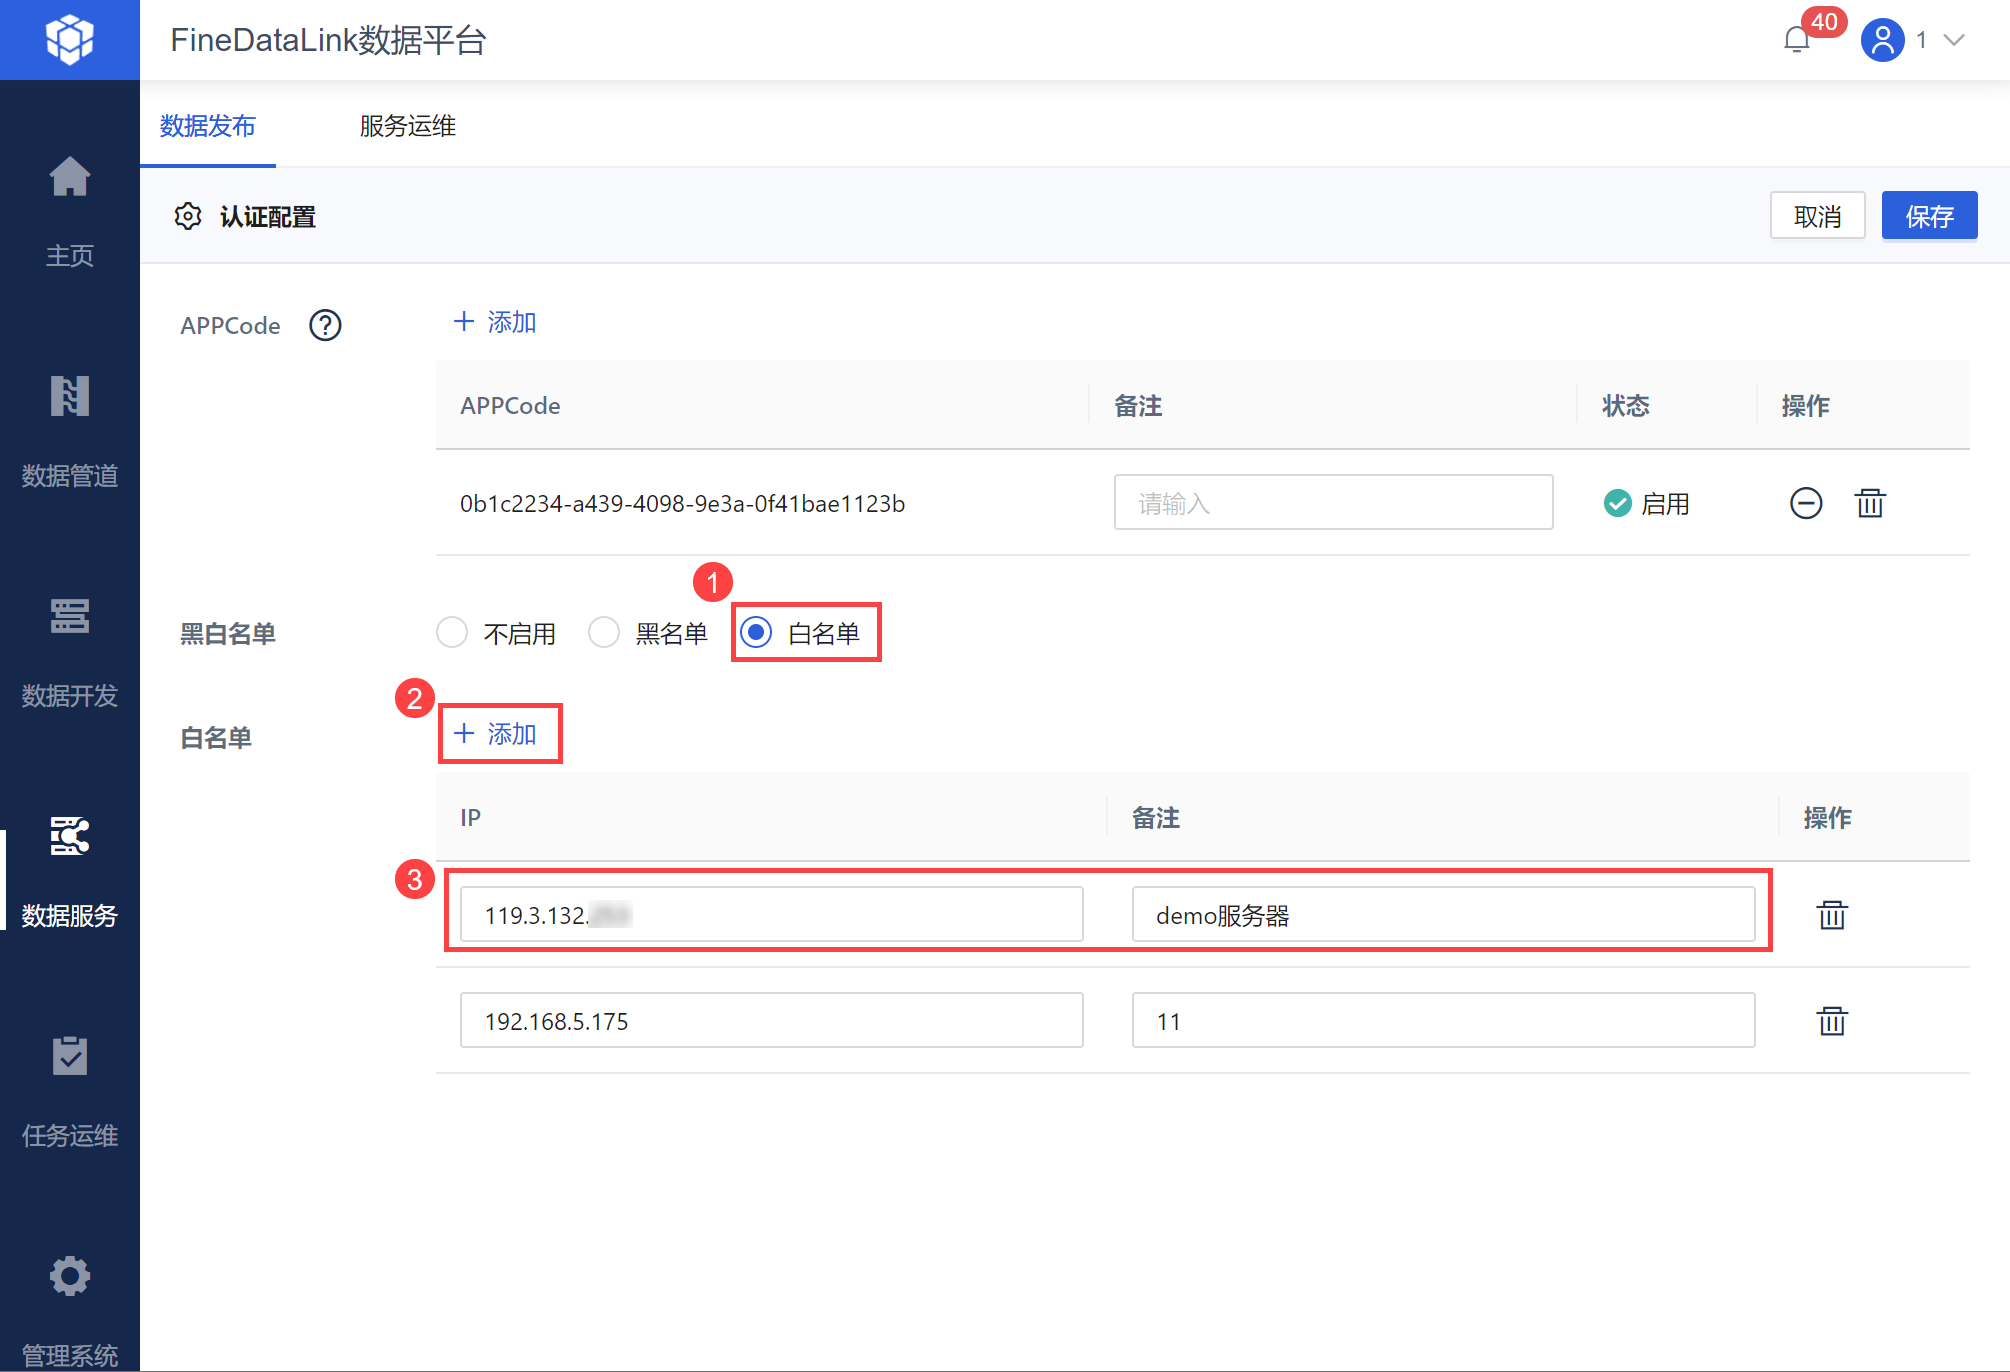This screenshot has width=2010, height=1372.
Task: Delete the 192.168.5.175 whitelist entry
Action: pos(1832,1021)
